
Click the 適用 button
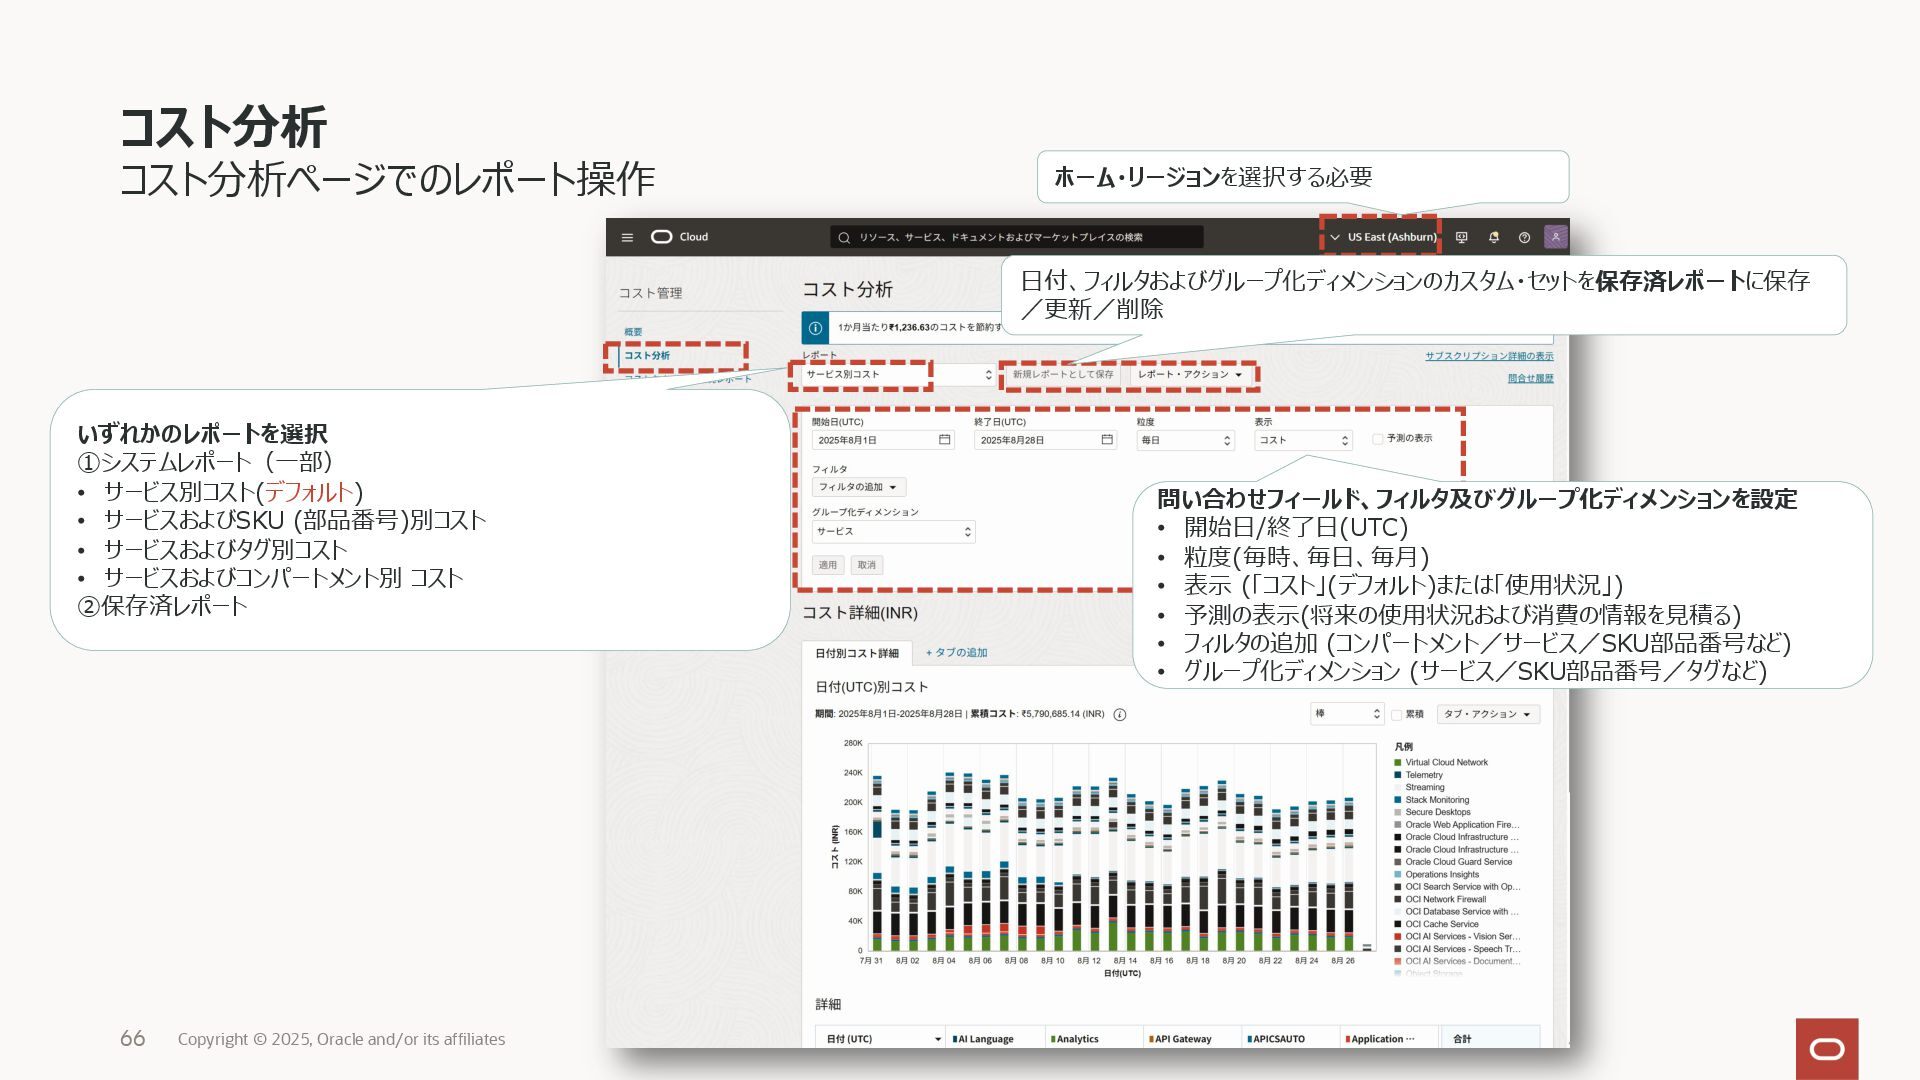point(827,566)
